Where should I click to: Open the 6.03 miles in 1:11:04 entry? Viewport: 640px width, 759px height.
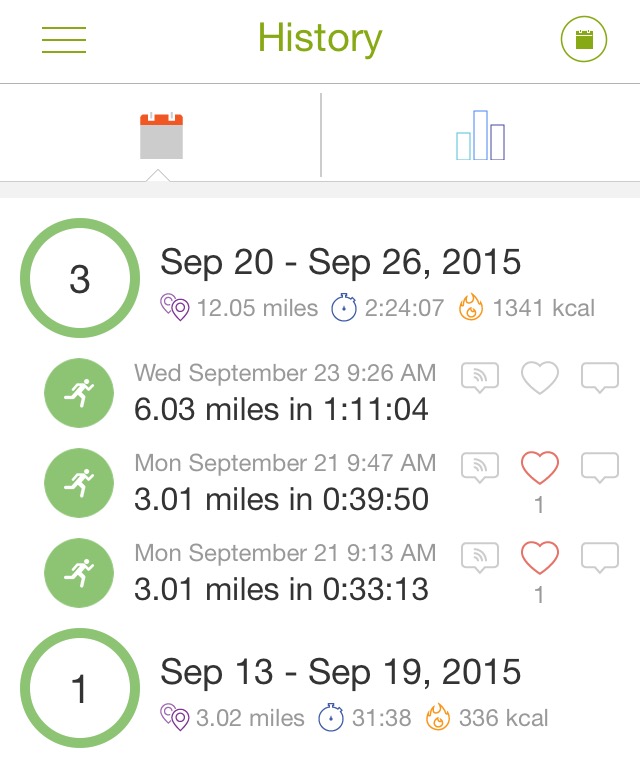[x=281, y=408]
